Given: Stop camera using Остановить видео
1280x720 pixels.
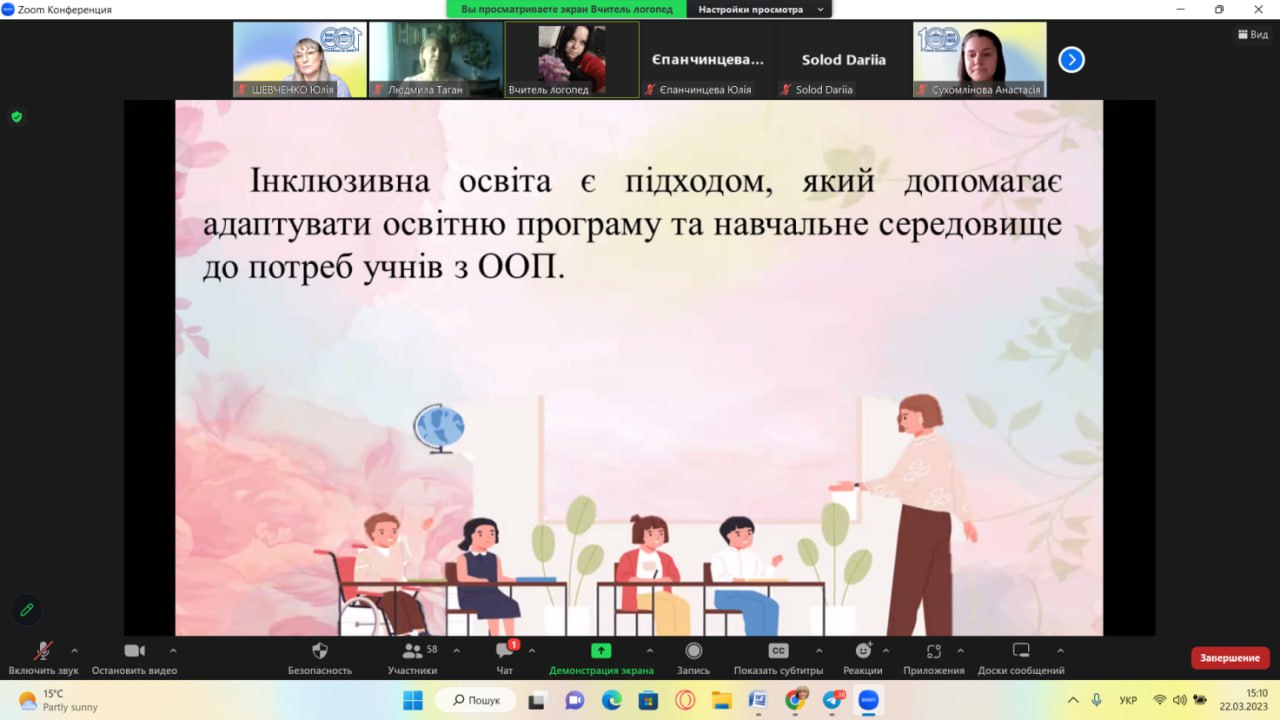Looking at the screenshot, I should tap(134, 652).
